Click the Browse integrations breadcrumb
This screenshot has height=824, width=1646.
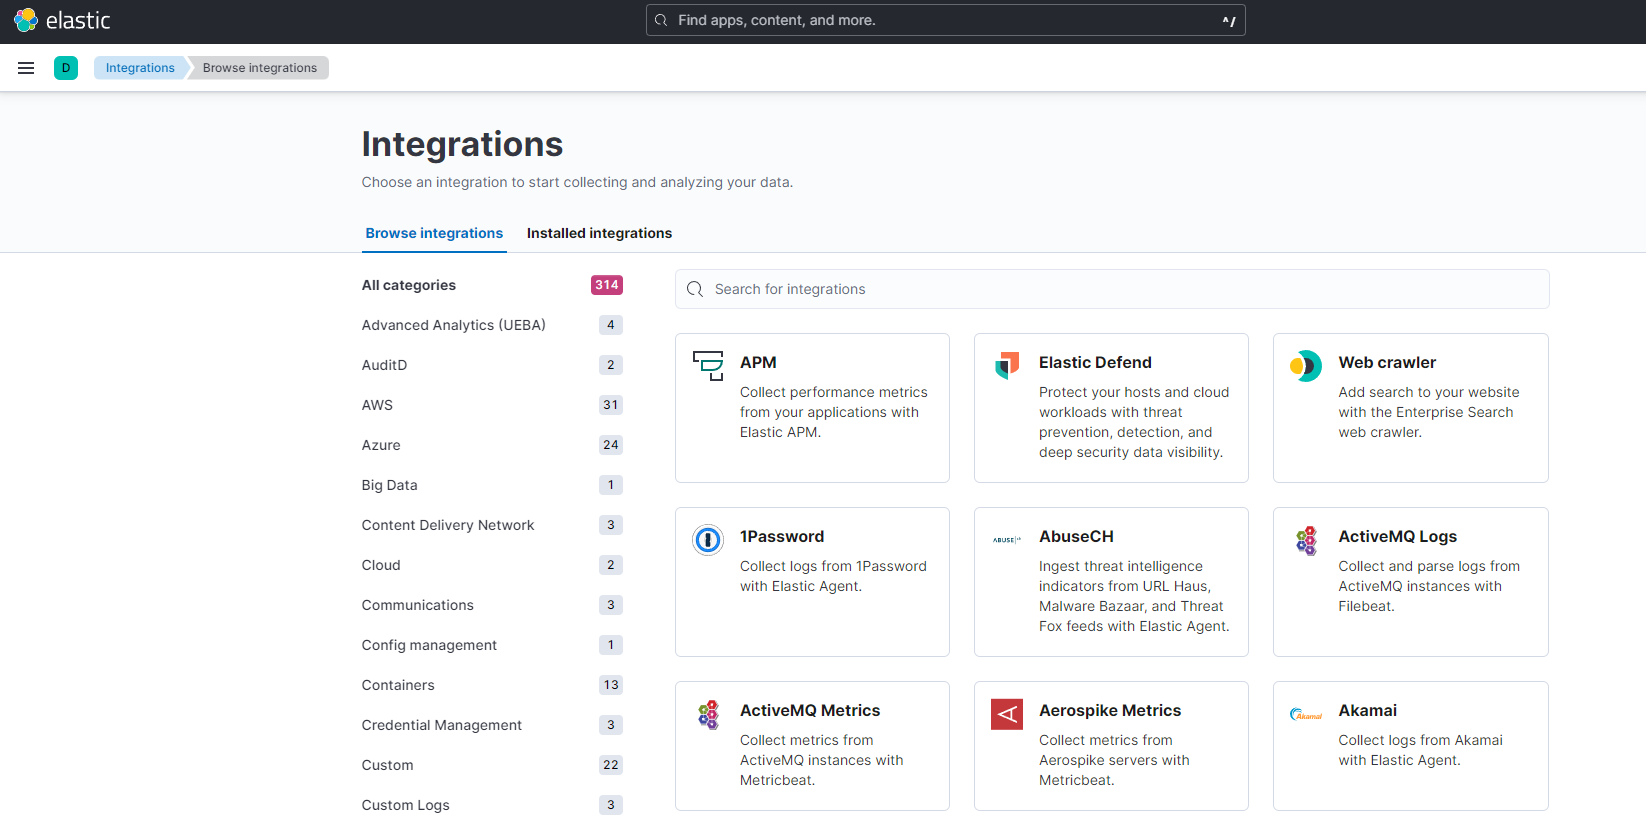260,68
